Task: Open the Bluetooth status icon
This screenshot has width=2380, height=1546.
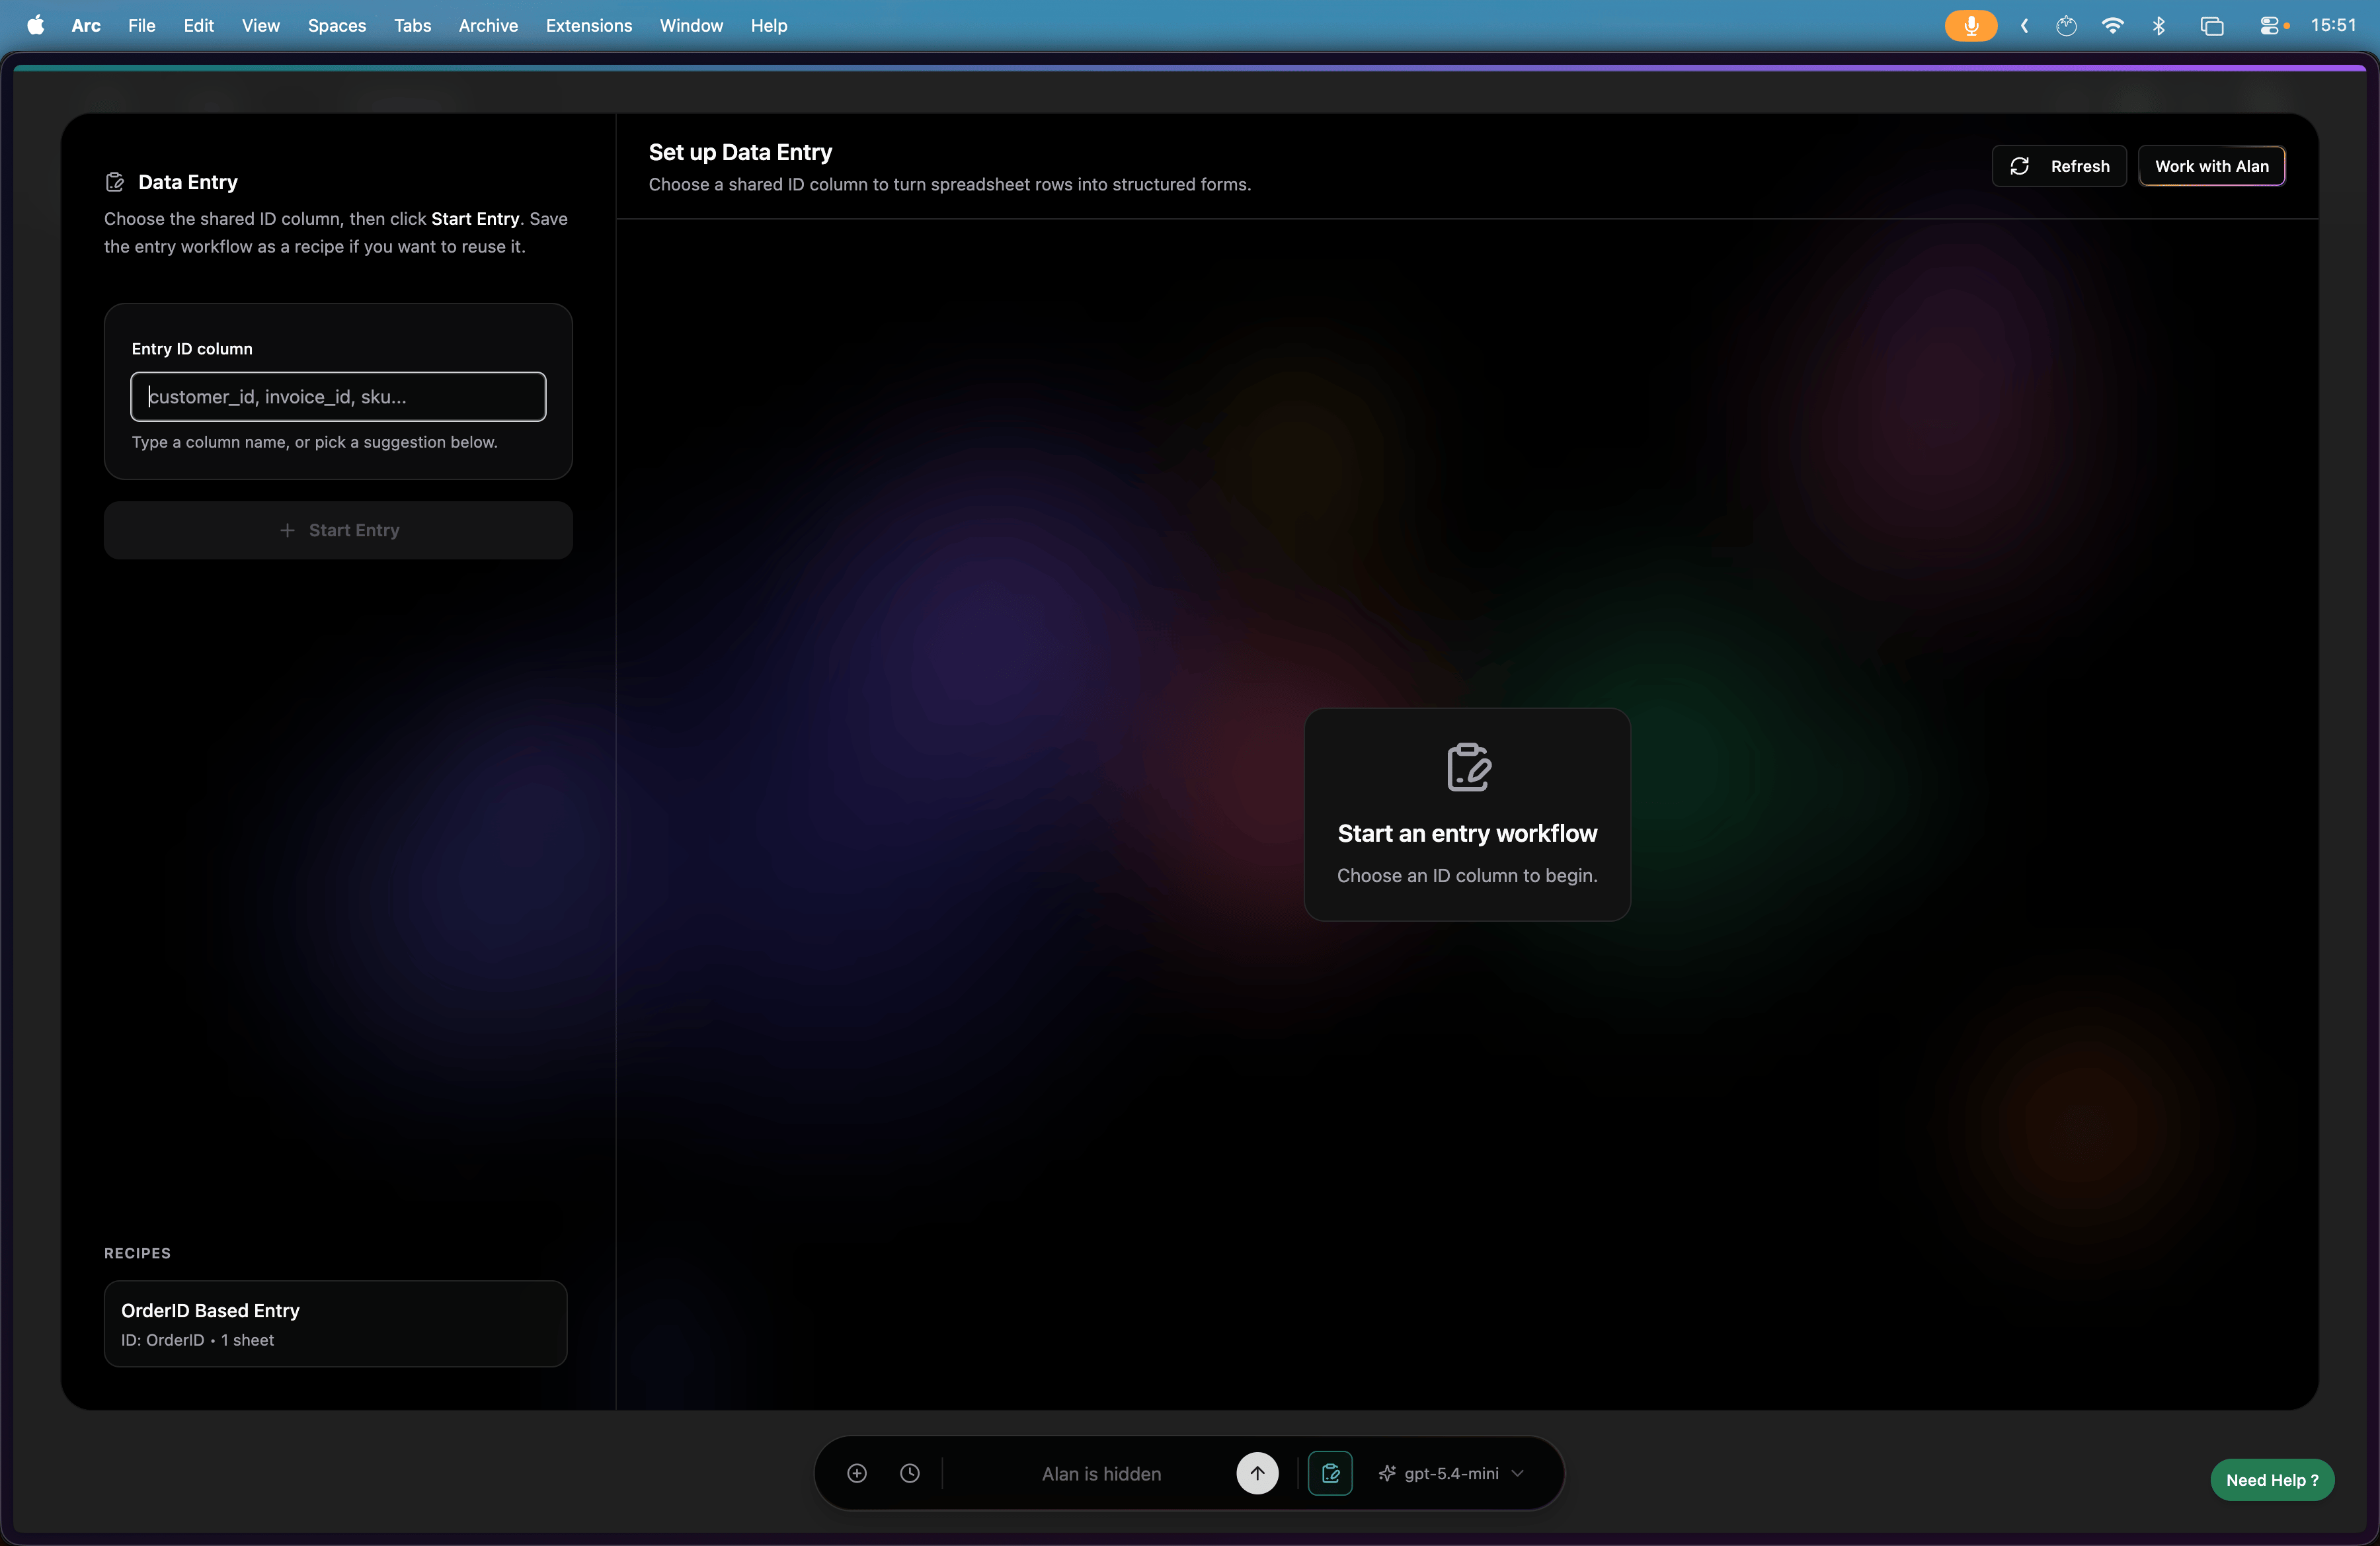Action: (x=2159, y=25)
